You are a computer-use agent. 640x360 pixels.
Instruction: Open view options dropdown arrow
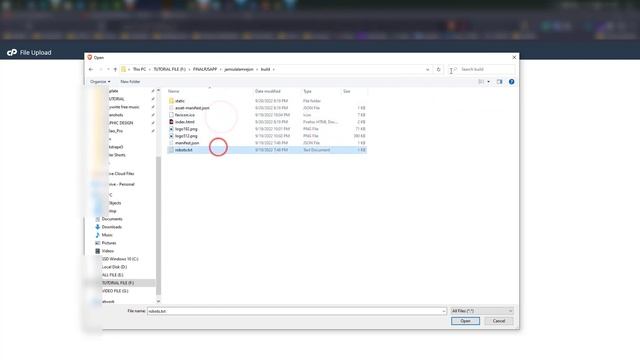488,82
